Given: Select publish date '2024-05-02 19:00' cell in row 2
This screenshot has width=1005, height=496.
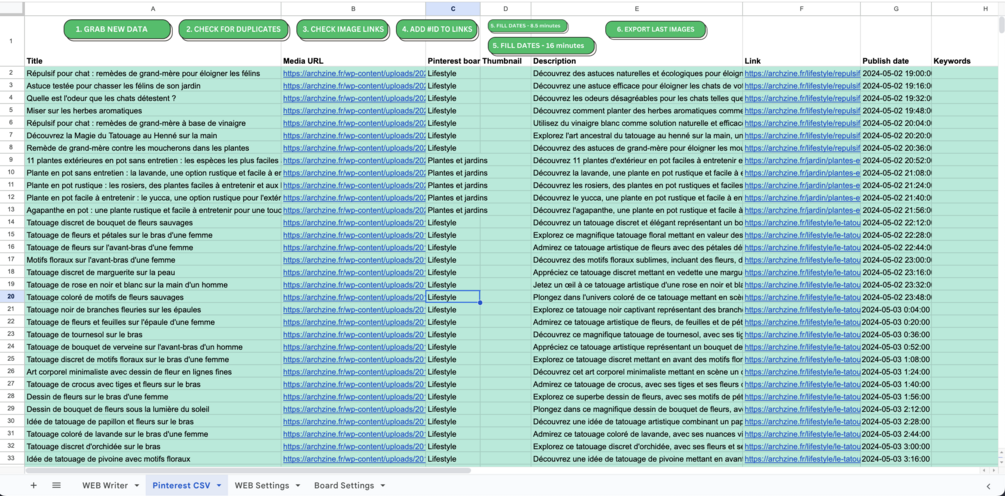Looking at the screenshot, I should pyautogui.click(x=895, y=74).
